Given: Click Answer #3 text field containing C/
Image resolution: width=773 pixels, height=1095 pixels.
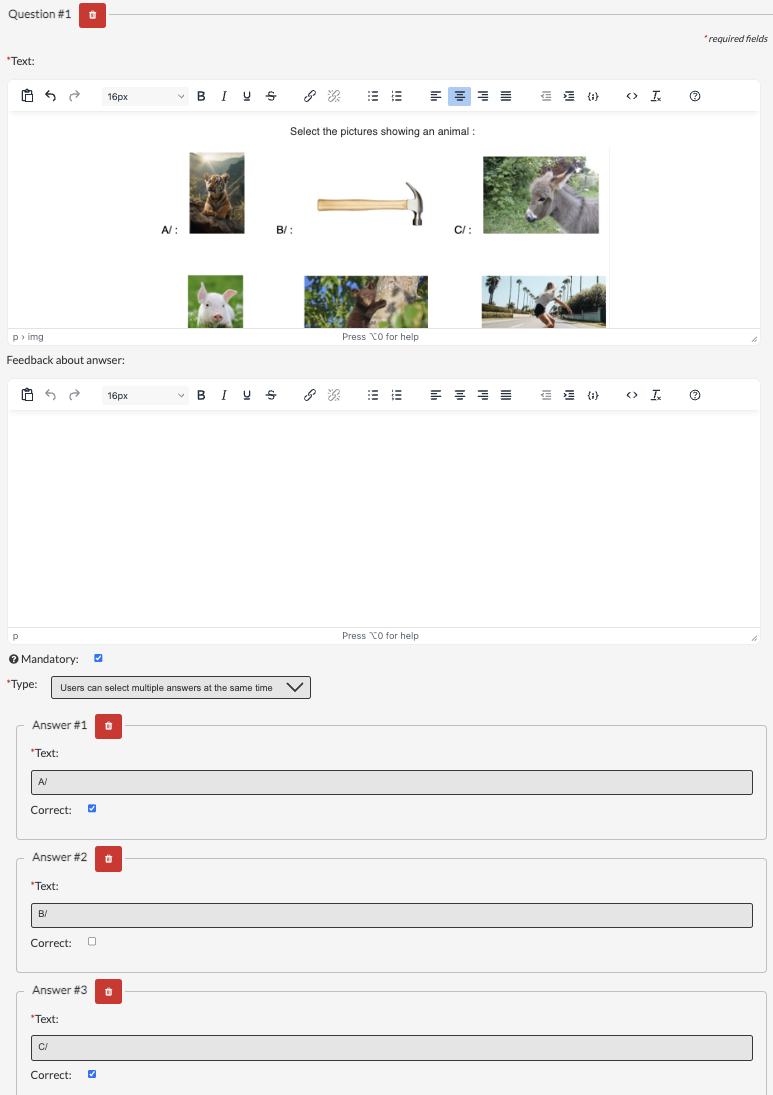Looking at the screenshot, I should point(392,1048).
